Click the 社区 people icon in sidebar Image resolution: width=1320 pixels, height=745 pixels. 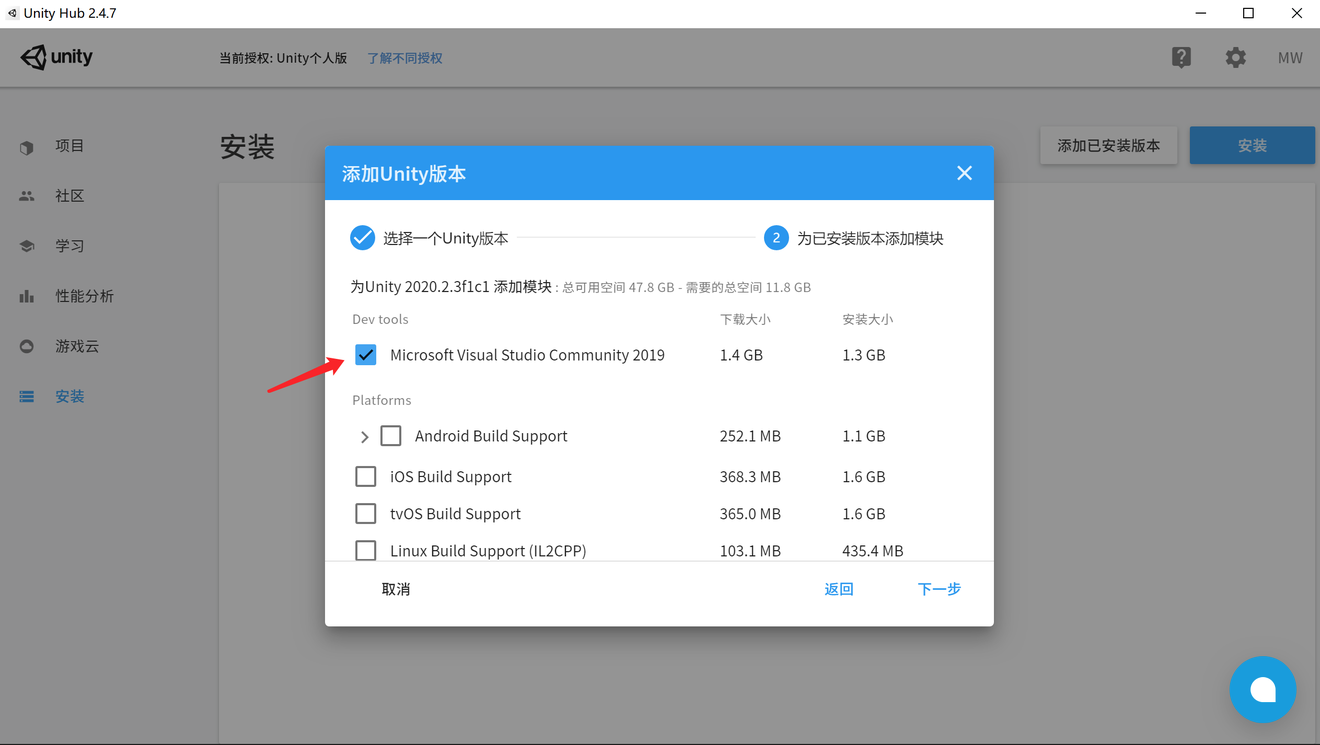[x=27, y=196]
